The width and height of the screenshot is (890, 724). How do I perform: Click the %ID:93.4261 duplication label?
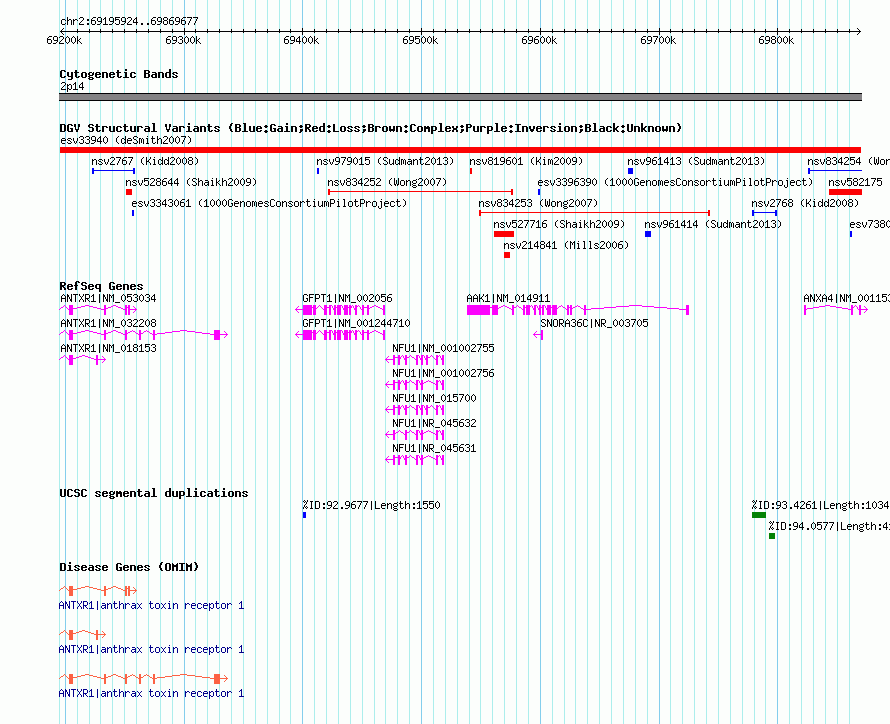tap(820, 505)
